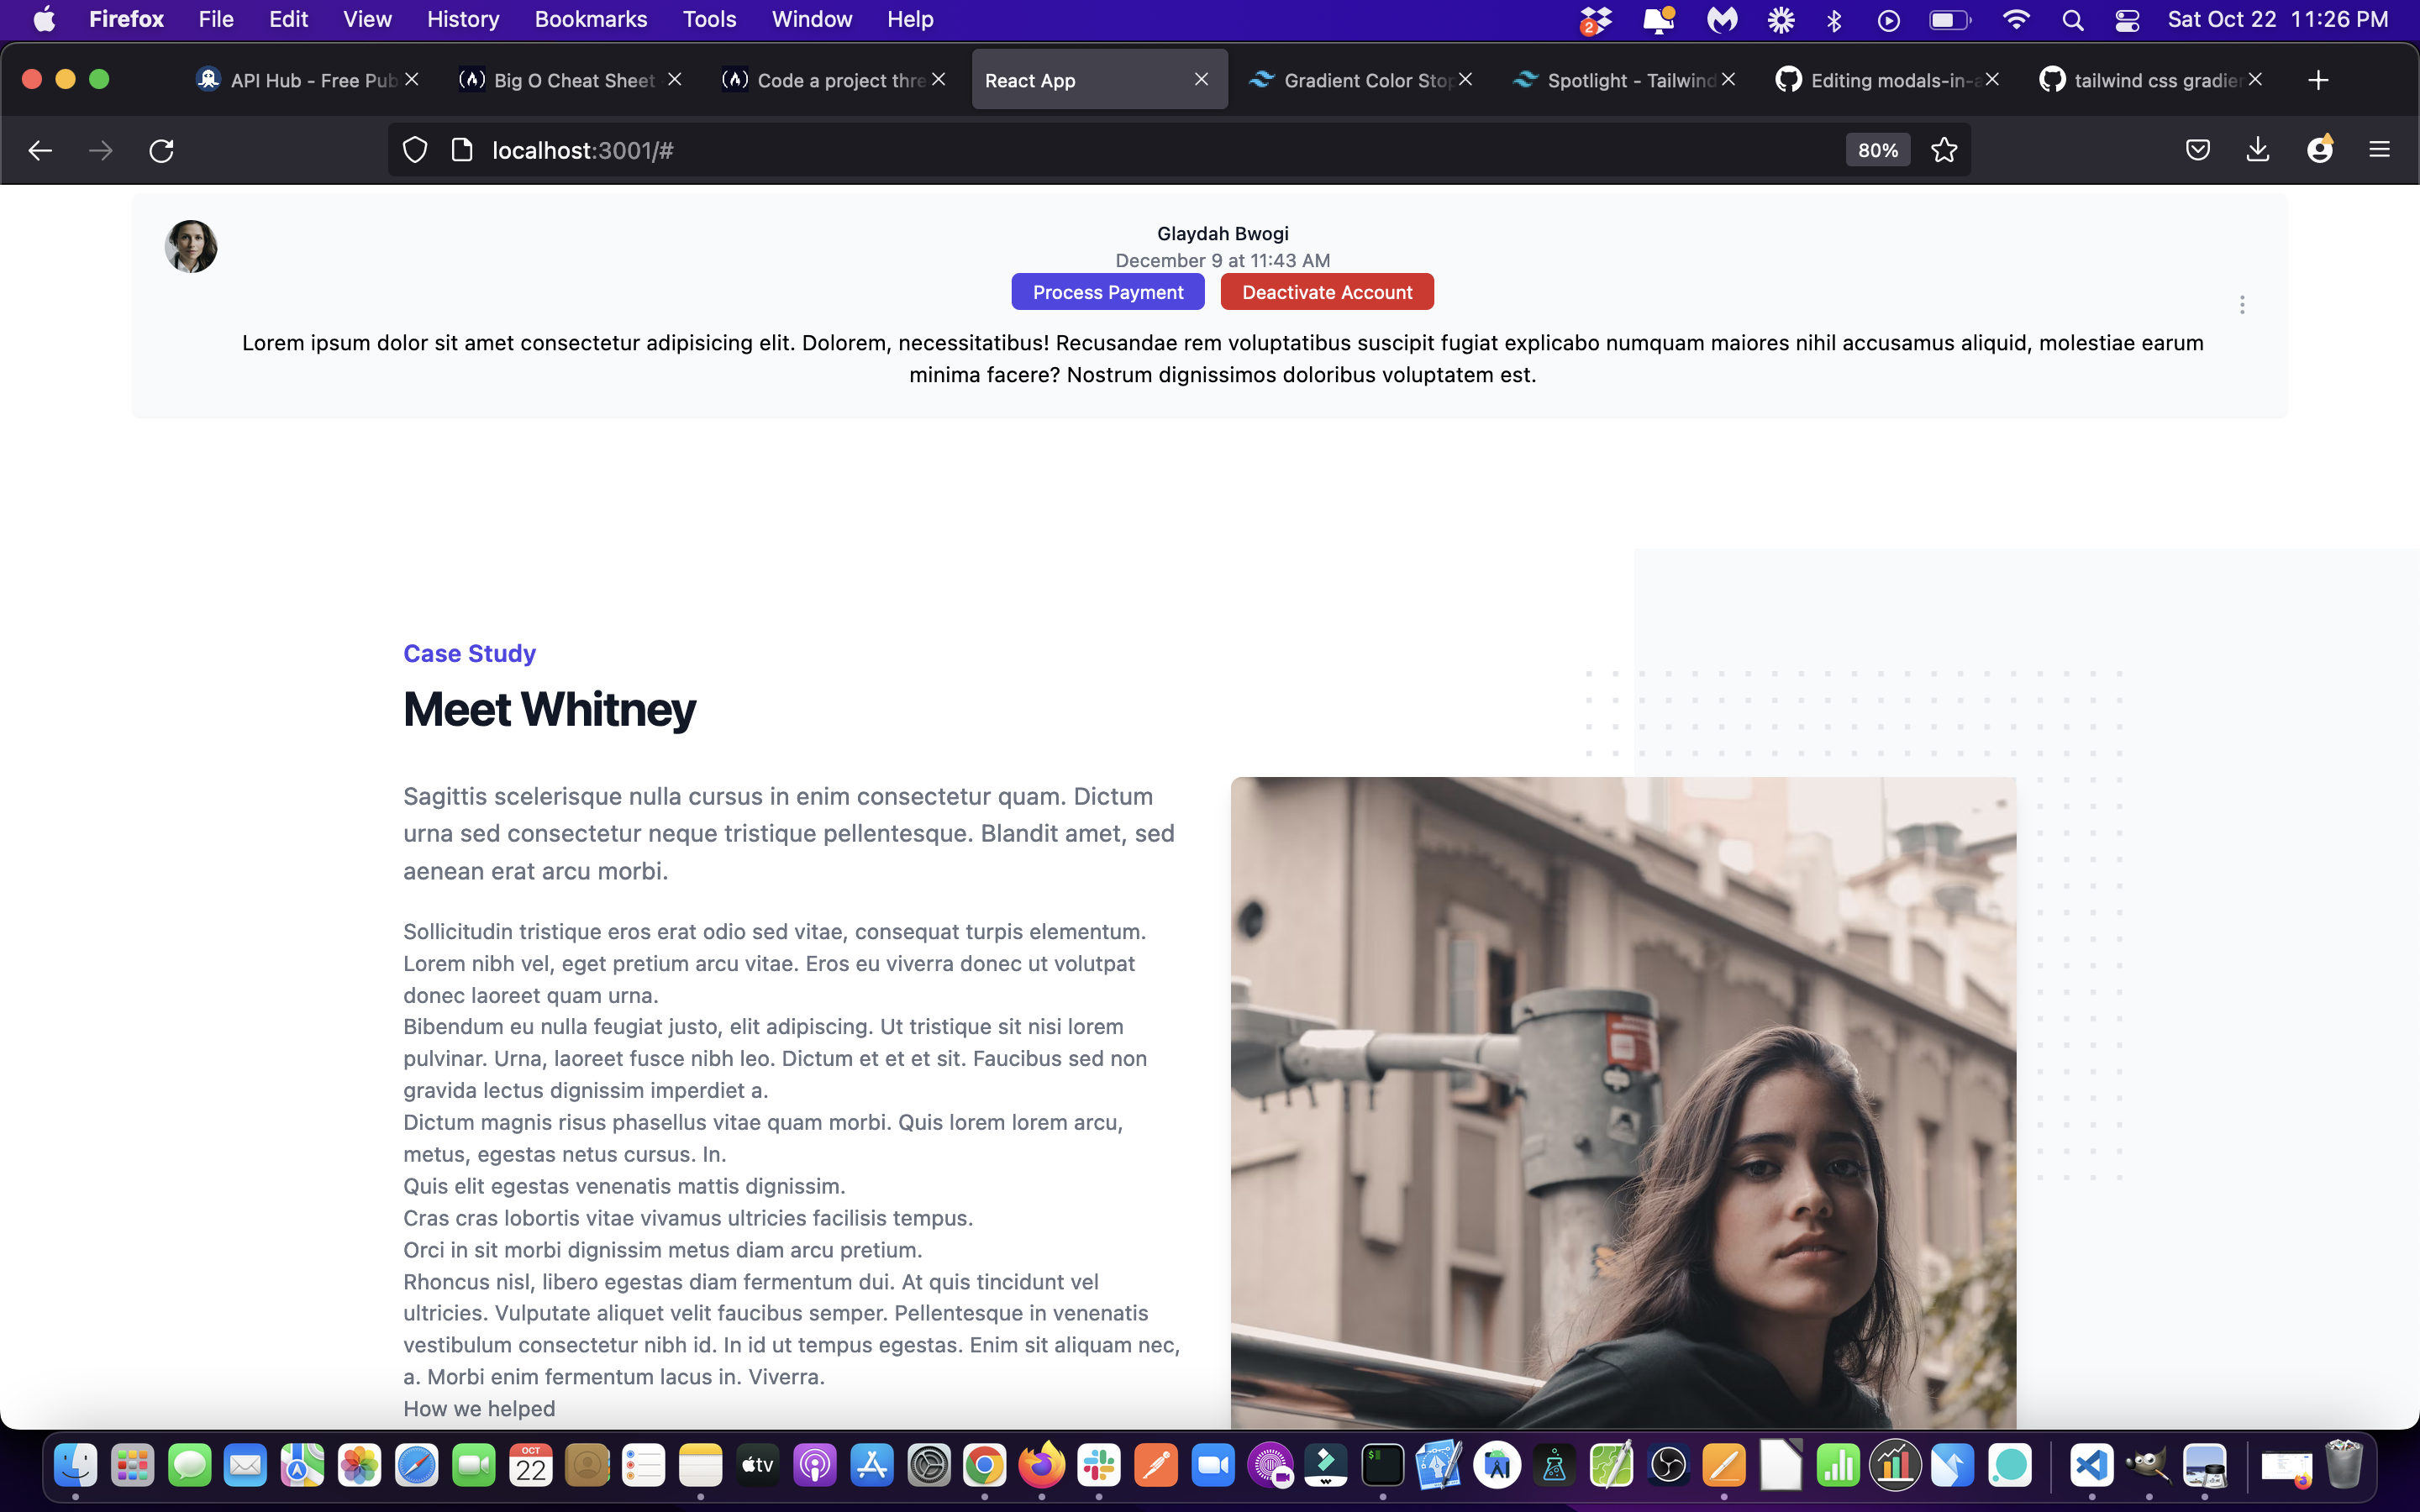The width and height of the screenshot is (2420, 1512).
Task: Click the Sat Oct 22 11:26 PM clock
Action: (x=2278, y=19)
